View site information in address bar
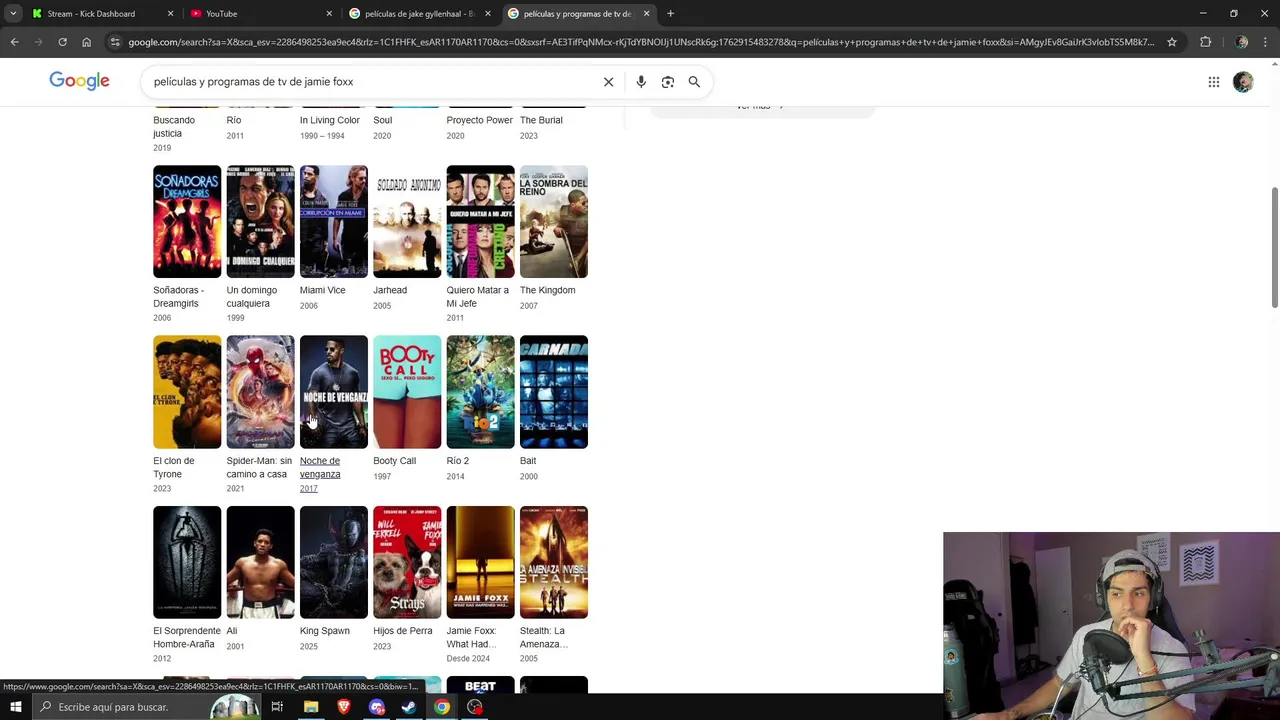Image resolution: width=1280 pixels, height=720 pixels. 115,42
